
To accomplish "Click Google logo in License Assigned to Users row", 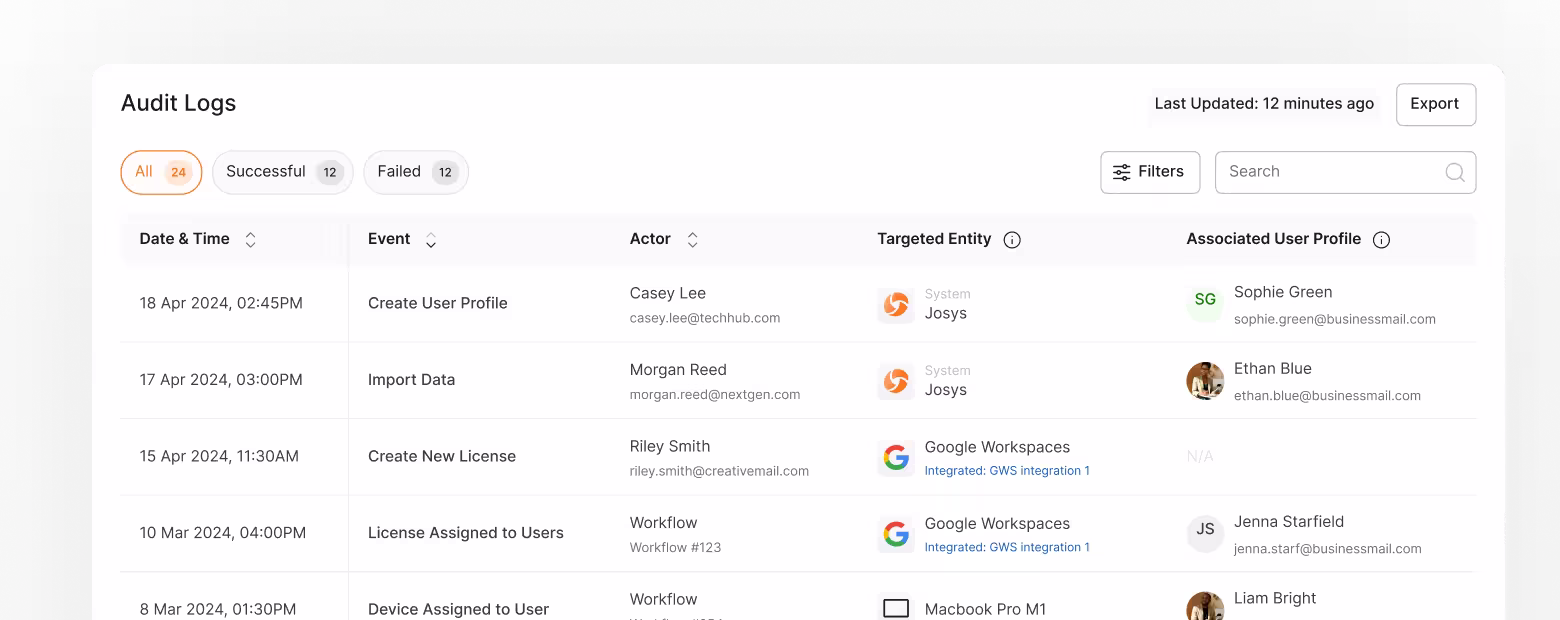I will click(x=896, y=534).
